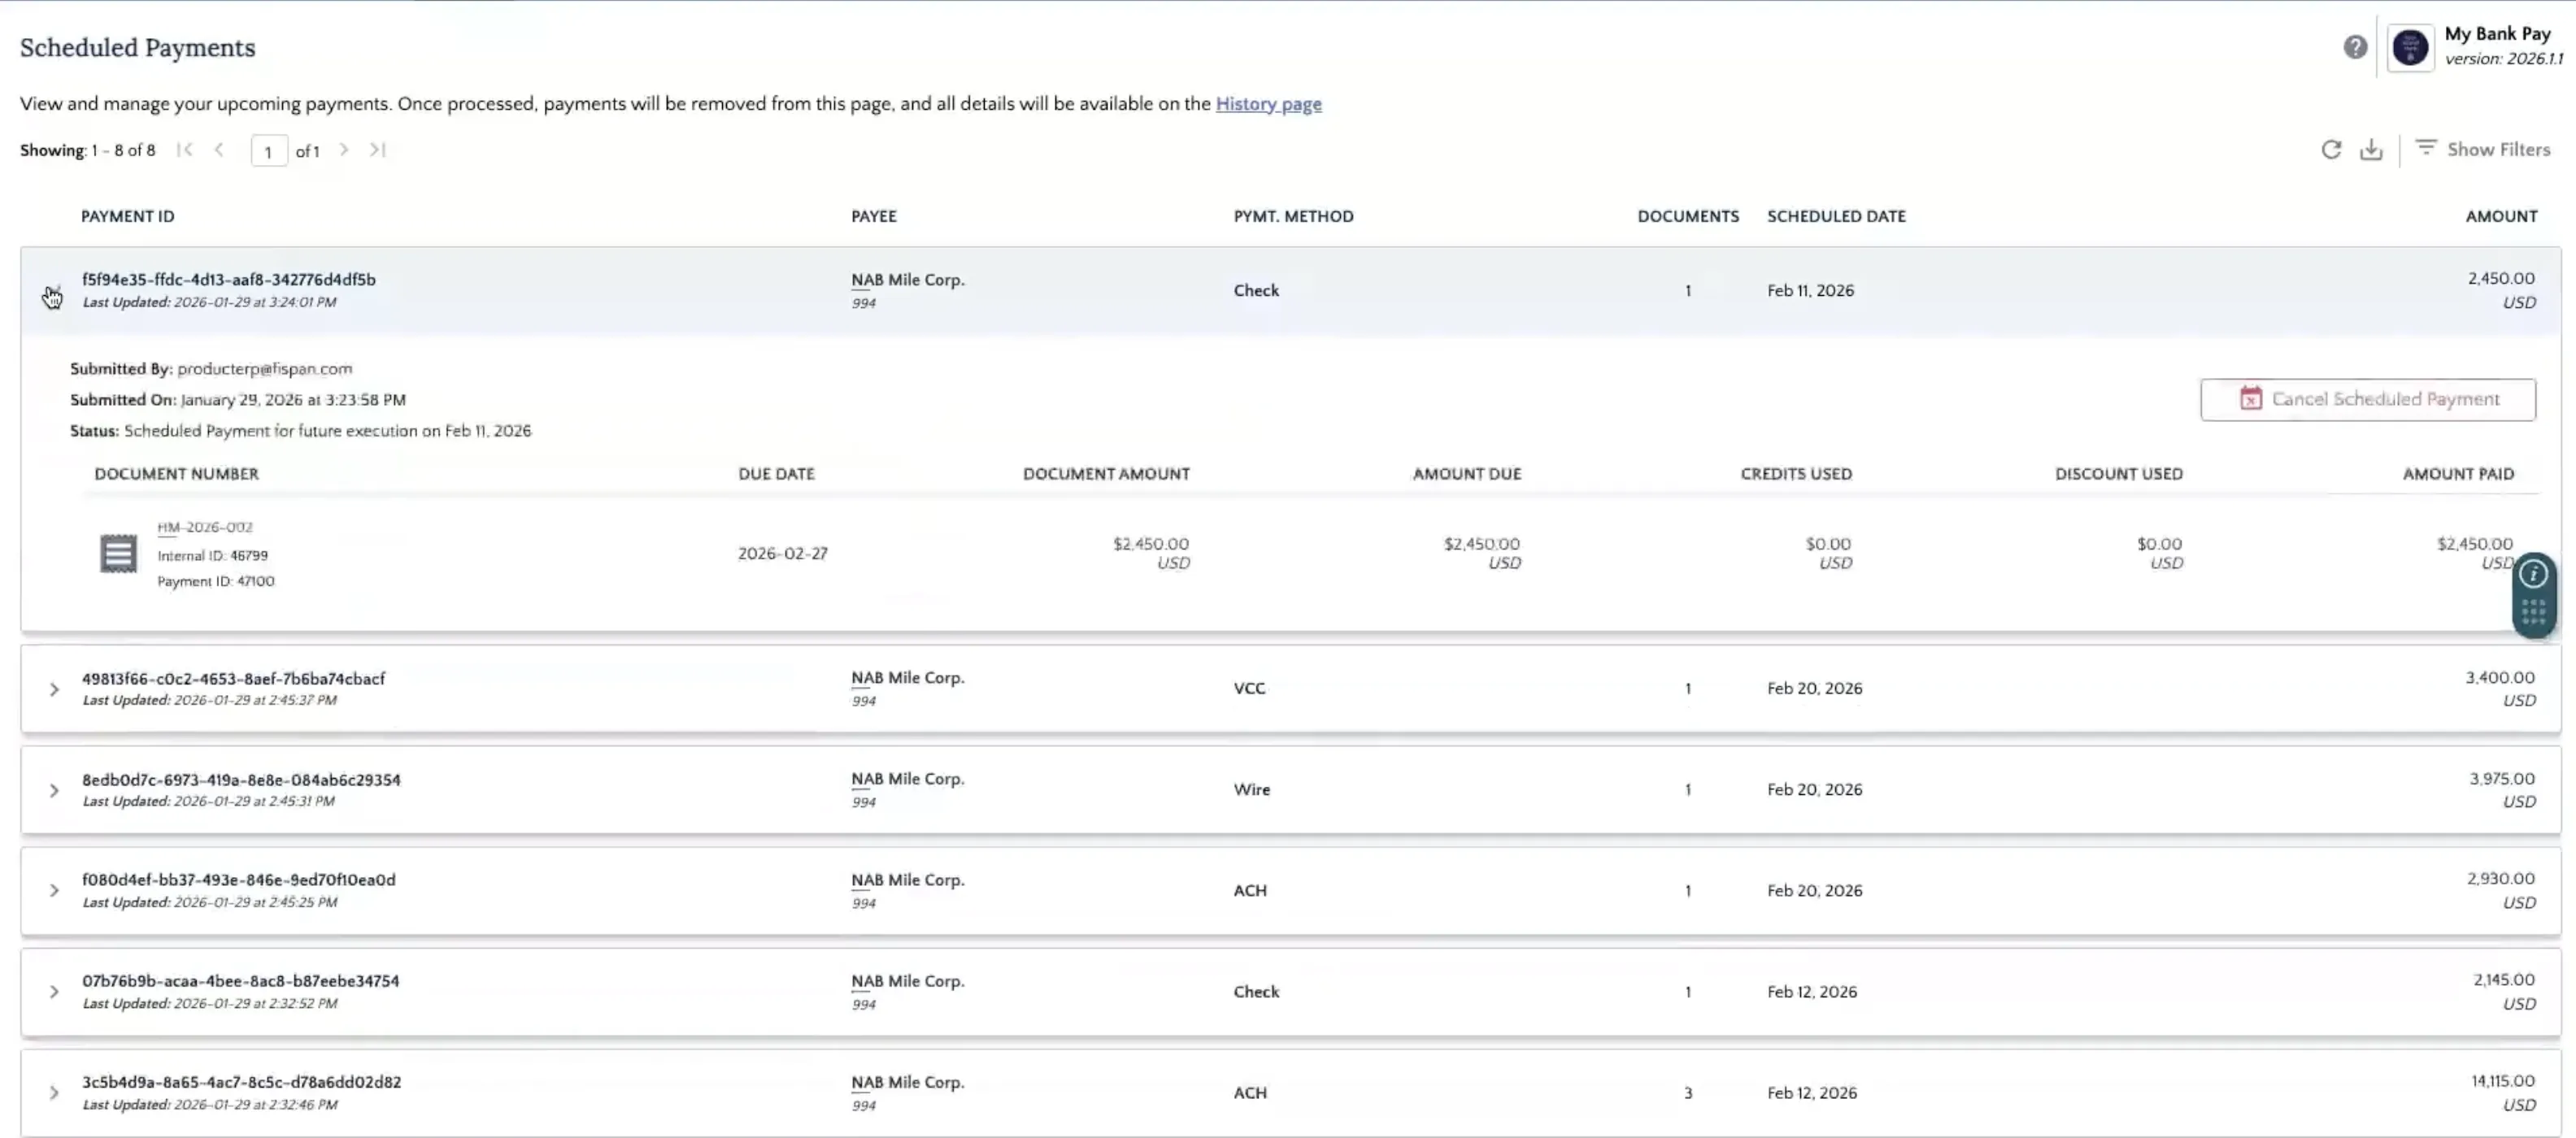Expand payment 8edb0d7c Wire row
Screen dimensions: 2576x1138
coord(54,791)
